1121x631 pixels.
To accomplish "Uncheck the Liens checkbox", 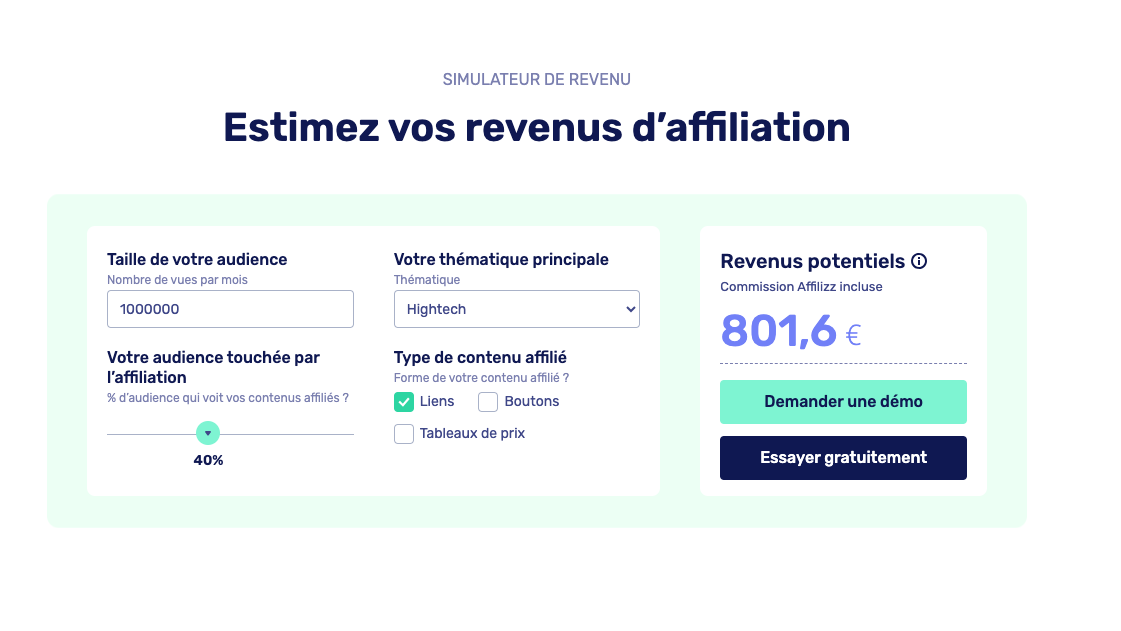I will coord(404,402).
